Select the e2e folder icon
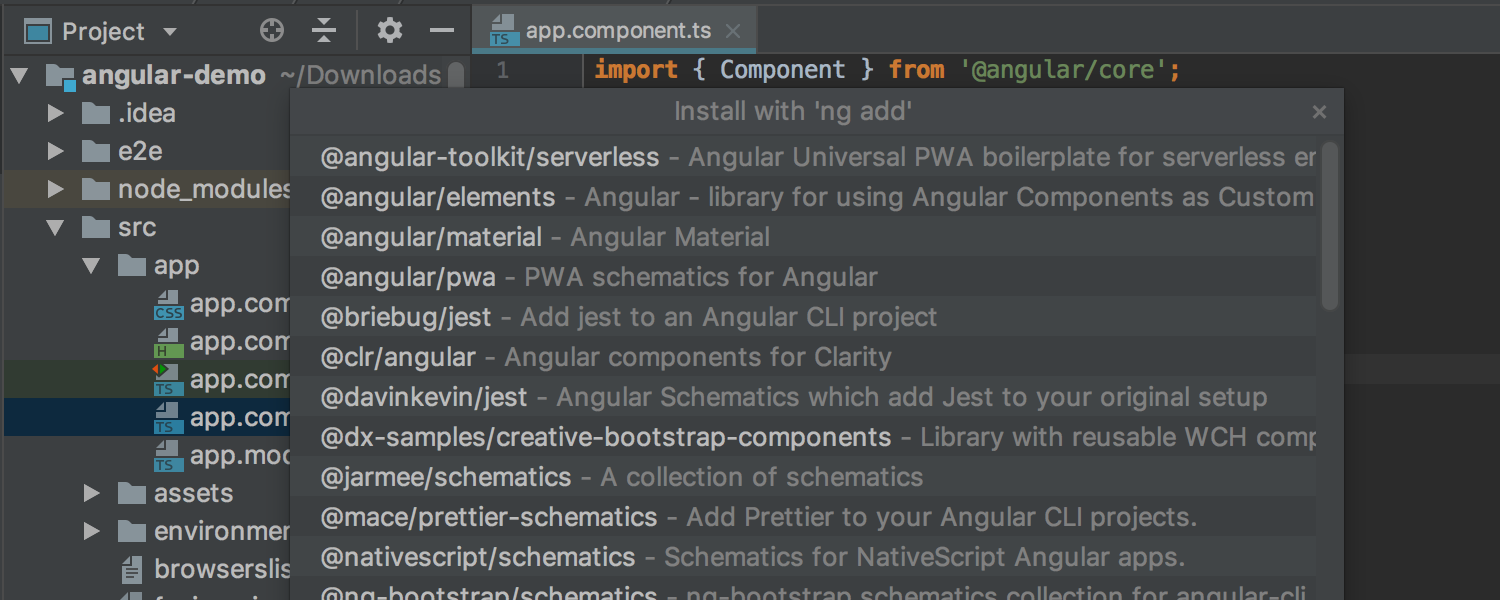Screen dimensions: 1500x600 coord(96,151)
